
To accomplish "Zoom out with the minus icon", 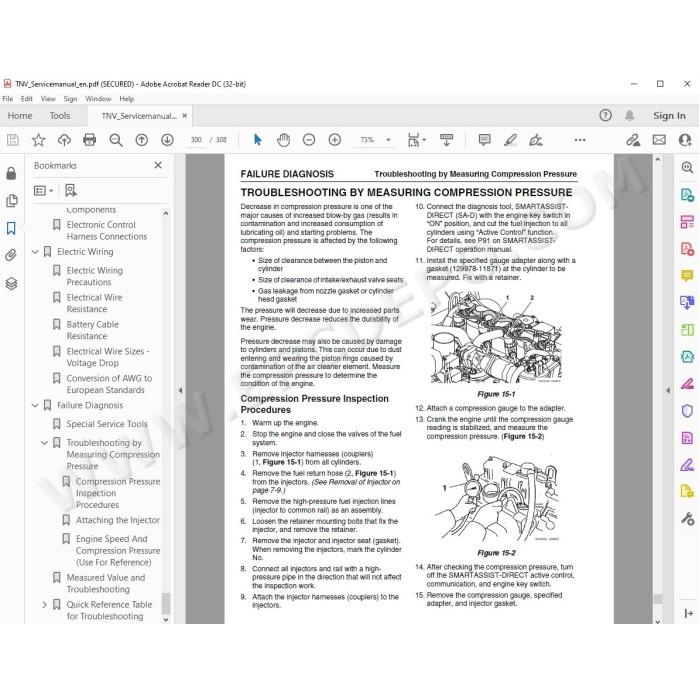I will [309, 140].
